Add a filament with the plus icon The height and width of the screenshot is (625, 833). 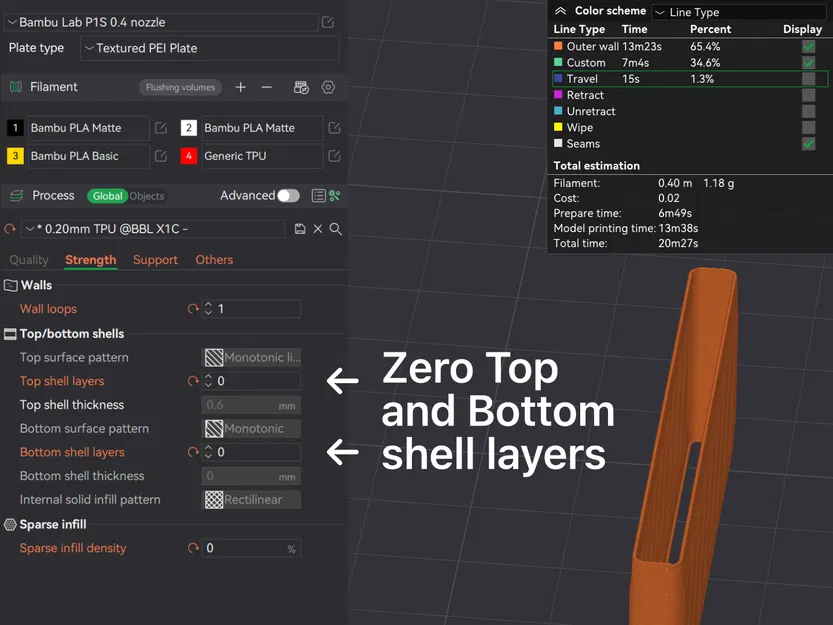coord(241,87)
